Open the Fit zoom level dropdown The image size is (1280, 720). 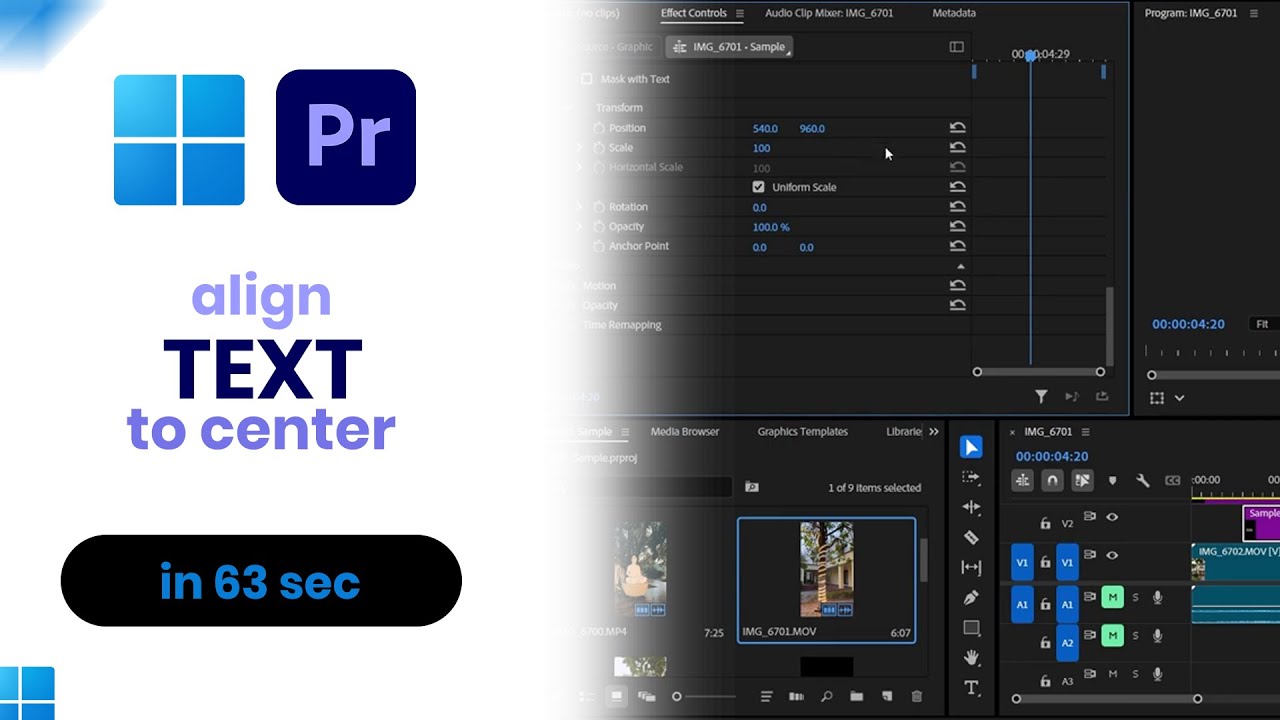click(x=1264, y=324)
